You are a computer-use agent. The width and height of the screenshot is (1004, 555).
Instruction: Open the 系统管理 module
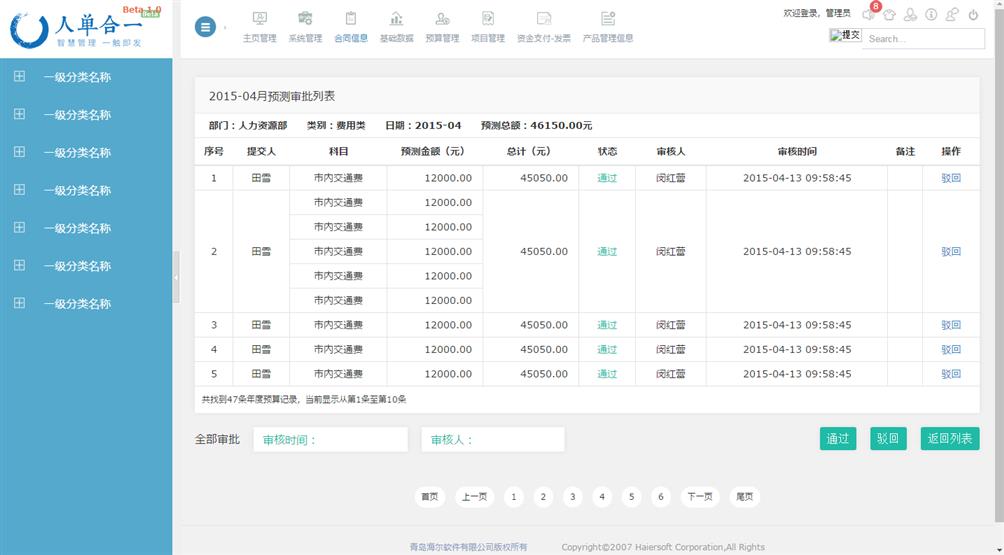coord(305,27)
